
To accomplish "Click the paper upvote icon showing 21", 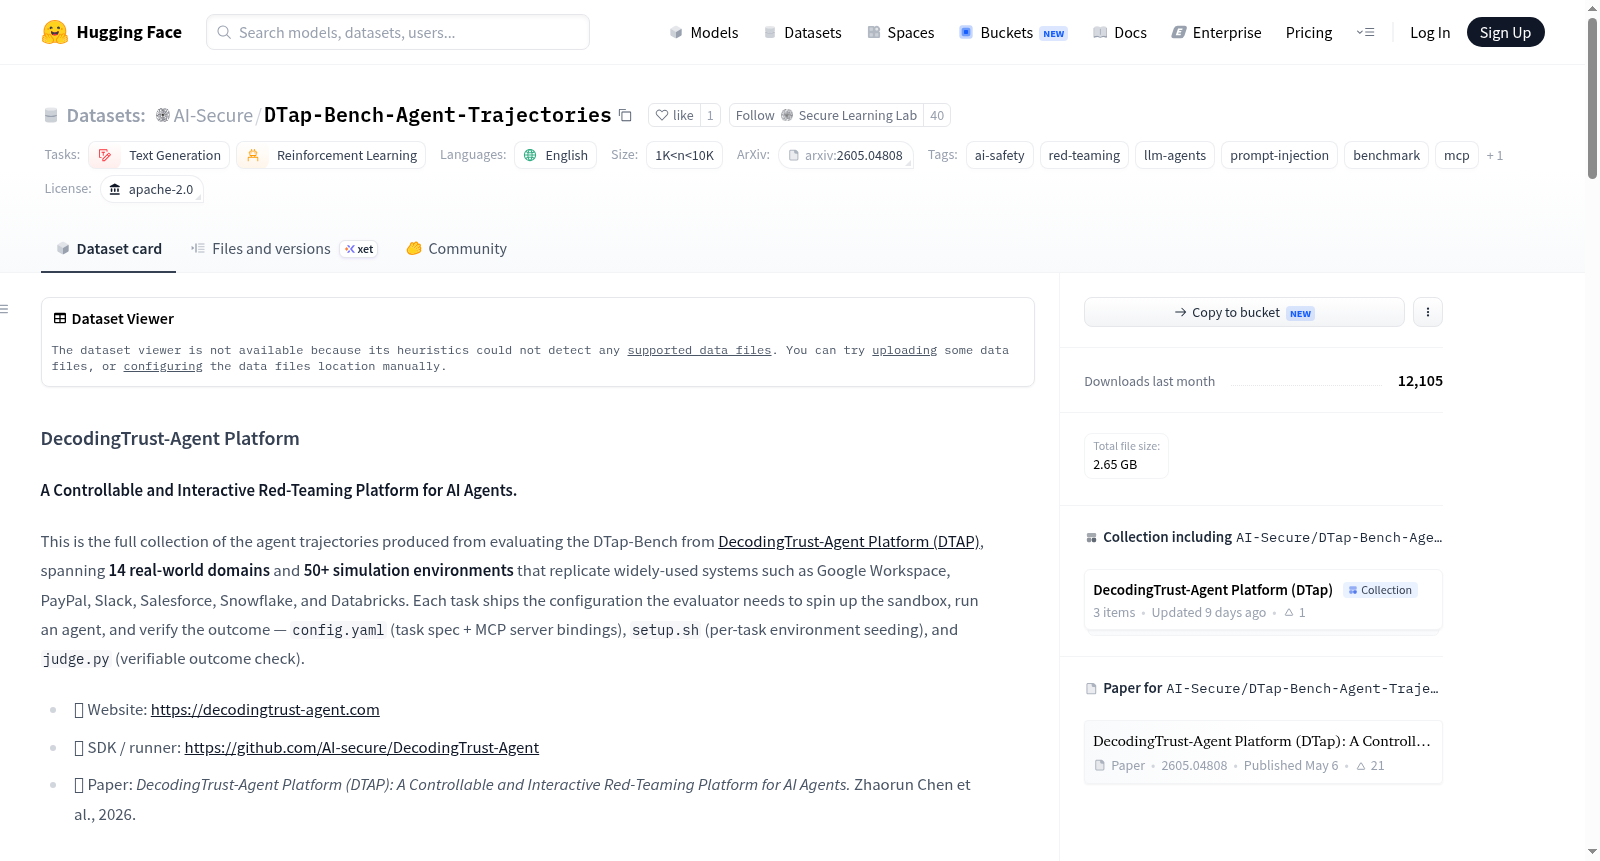I will pyautogui.click(x=1360, y=766).
